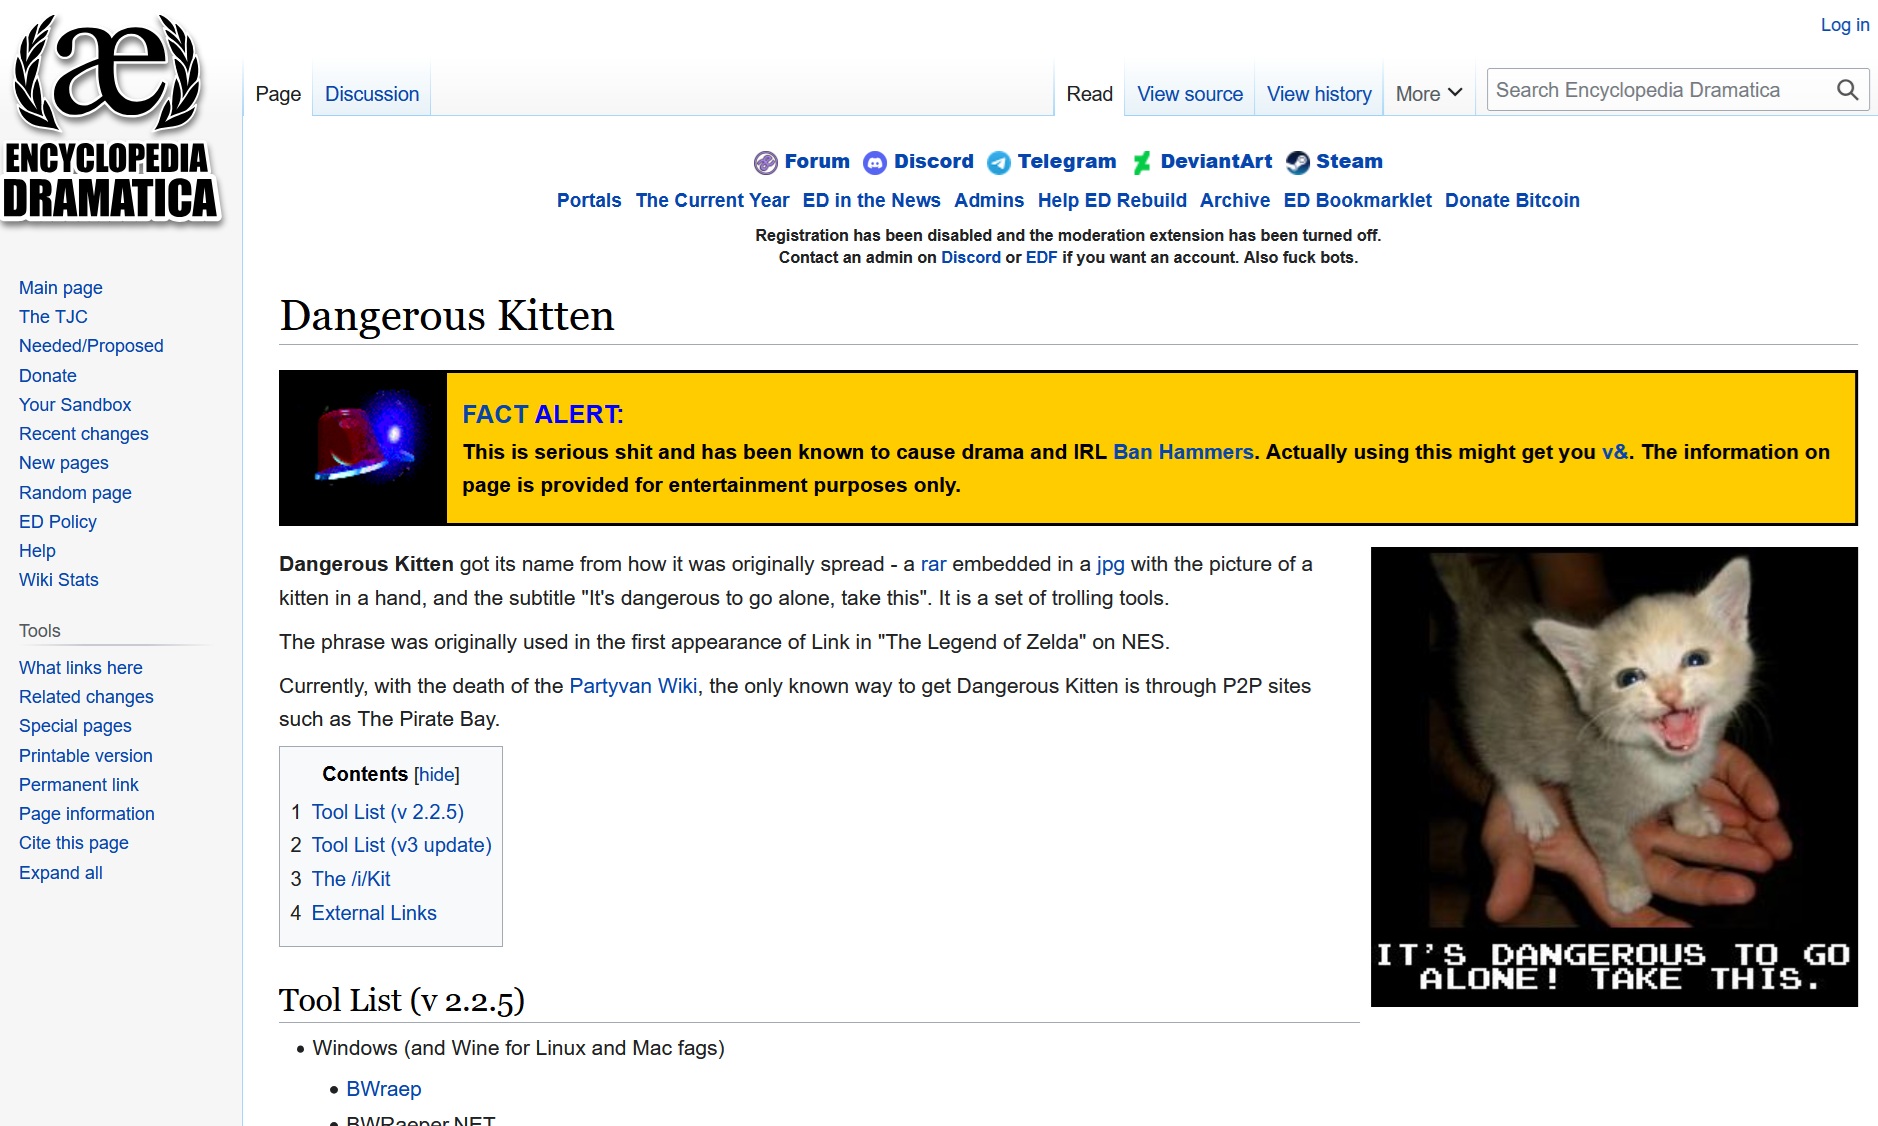Click Donate Bitcoin link
This screenshot has width=1878, height=1126.
pos(1512,200)
